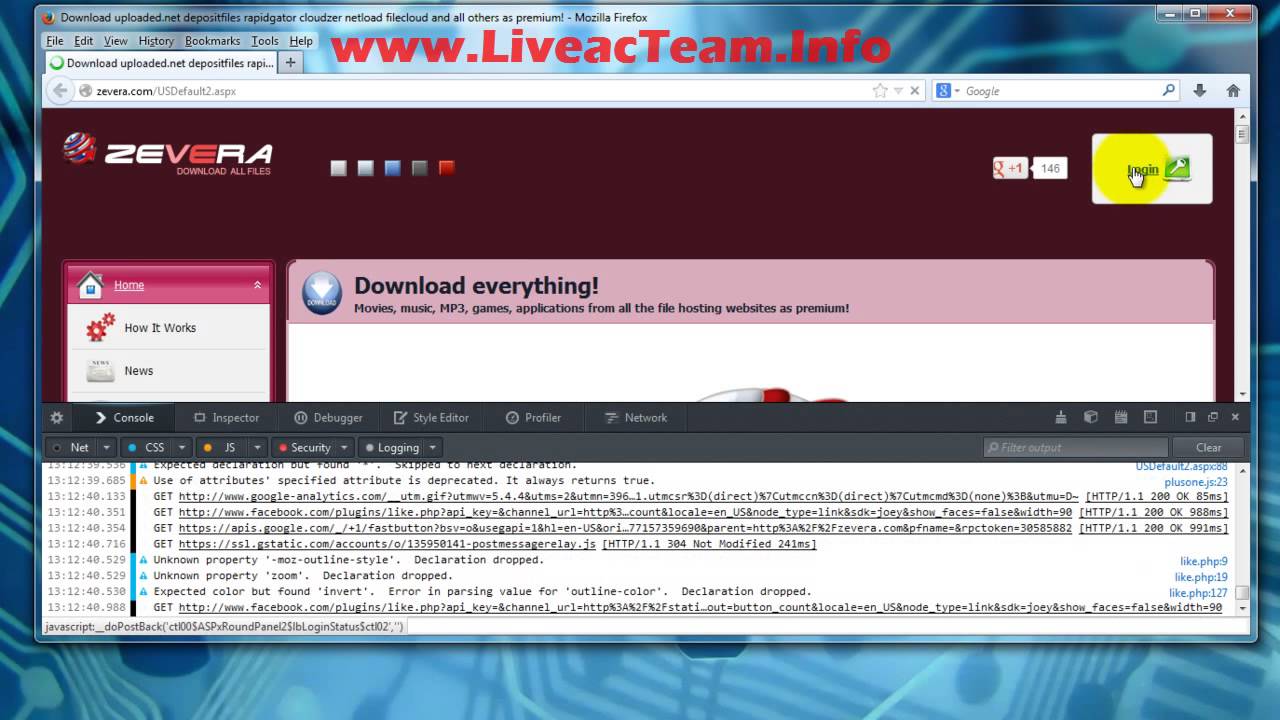Toggle the Security log filter
Viewport: 1280px width, 720px height.
[305, 447]
